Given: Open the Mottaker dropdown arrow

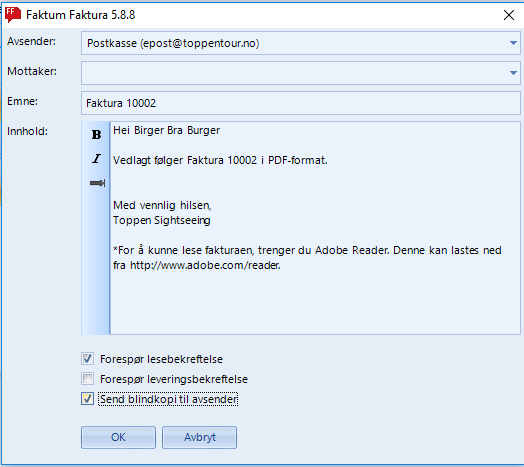Looking at the screenshot, I should pos(513,73).
